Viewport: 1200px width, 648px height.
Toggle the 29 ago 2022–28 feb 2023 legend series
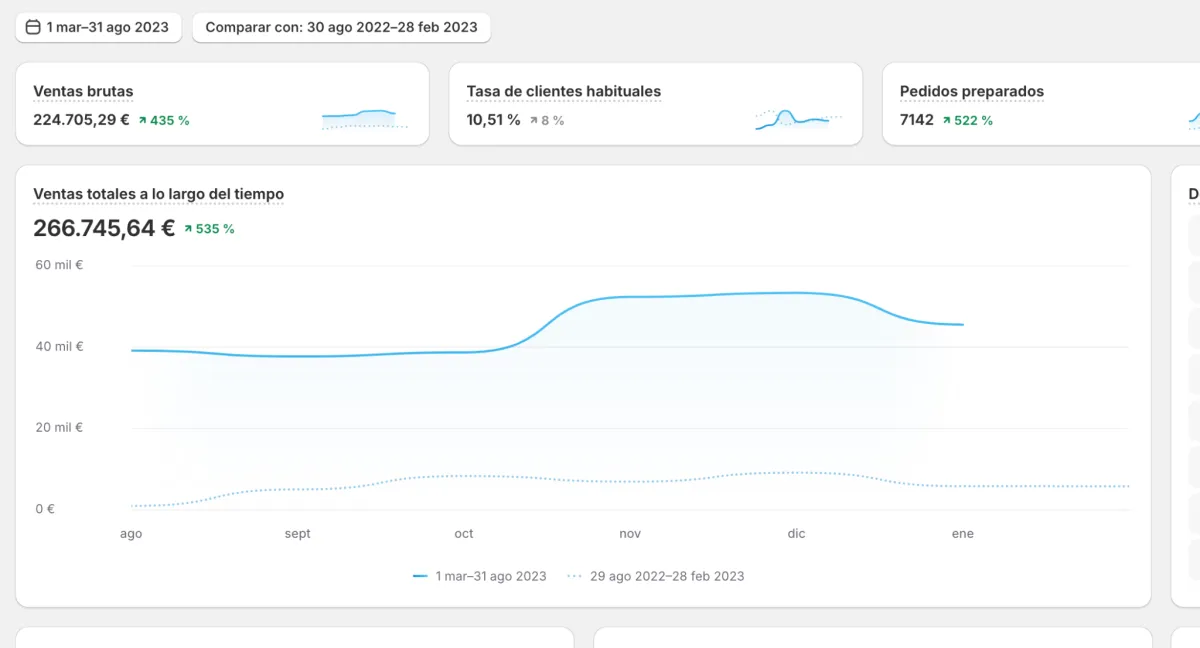(x=656, y=576)
